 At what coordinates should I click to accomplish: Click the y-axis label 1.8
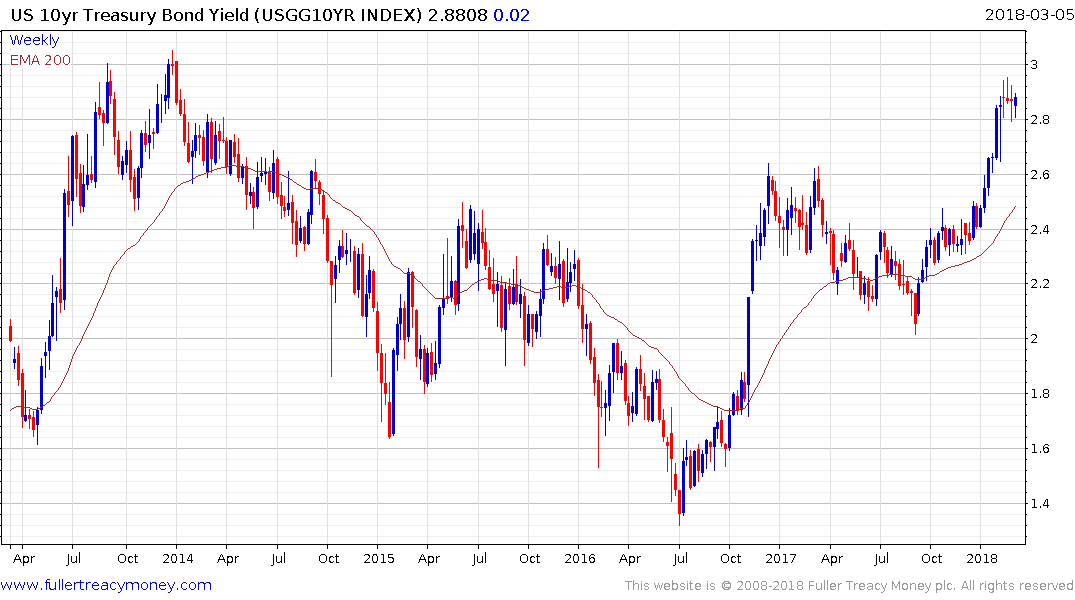point(1039,394)
